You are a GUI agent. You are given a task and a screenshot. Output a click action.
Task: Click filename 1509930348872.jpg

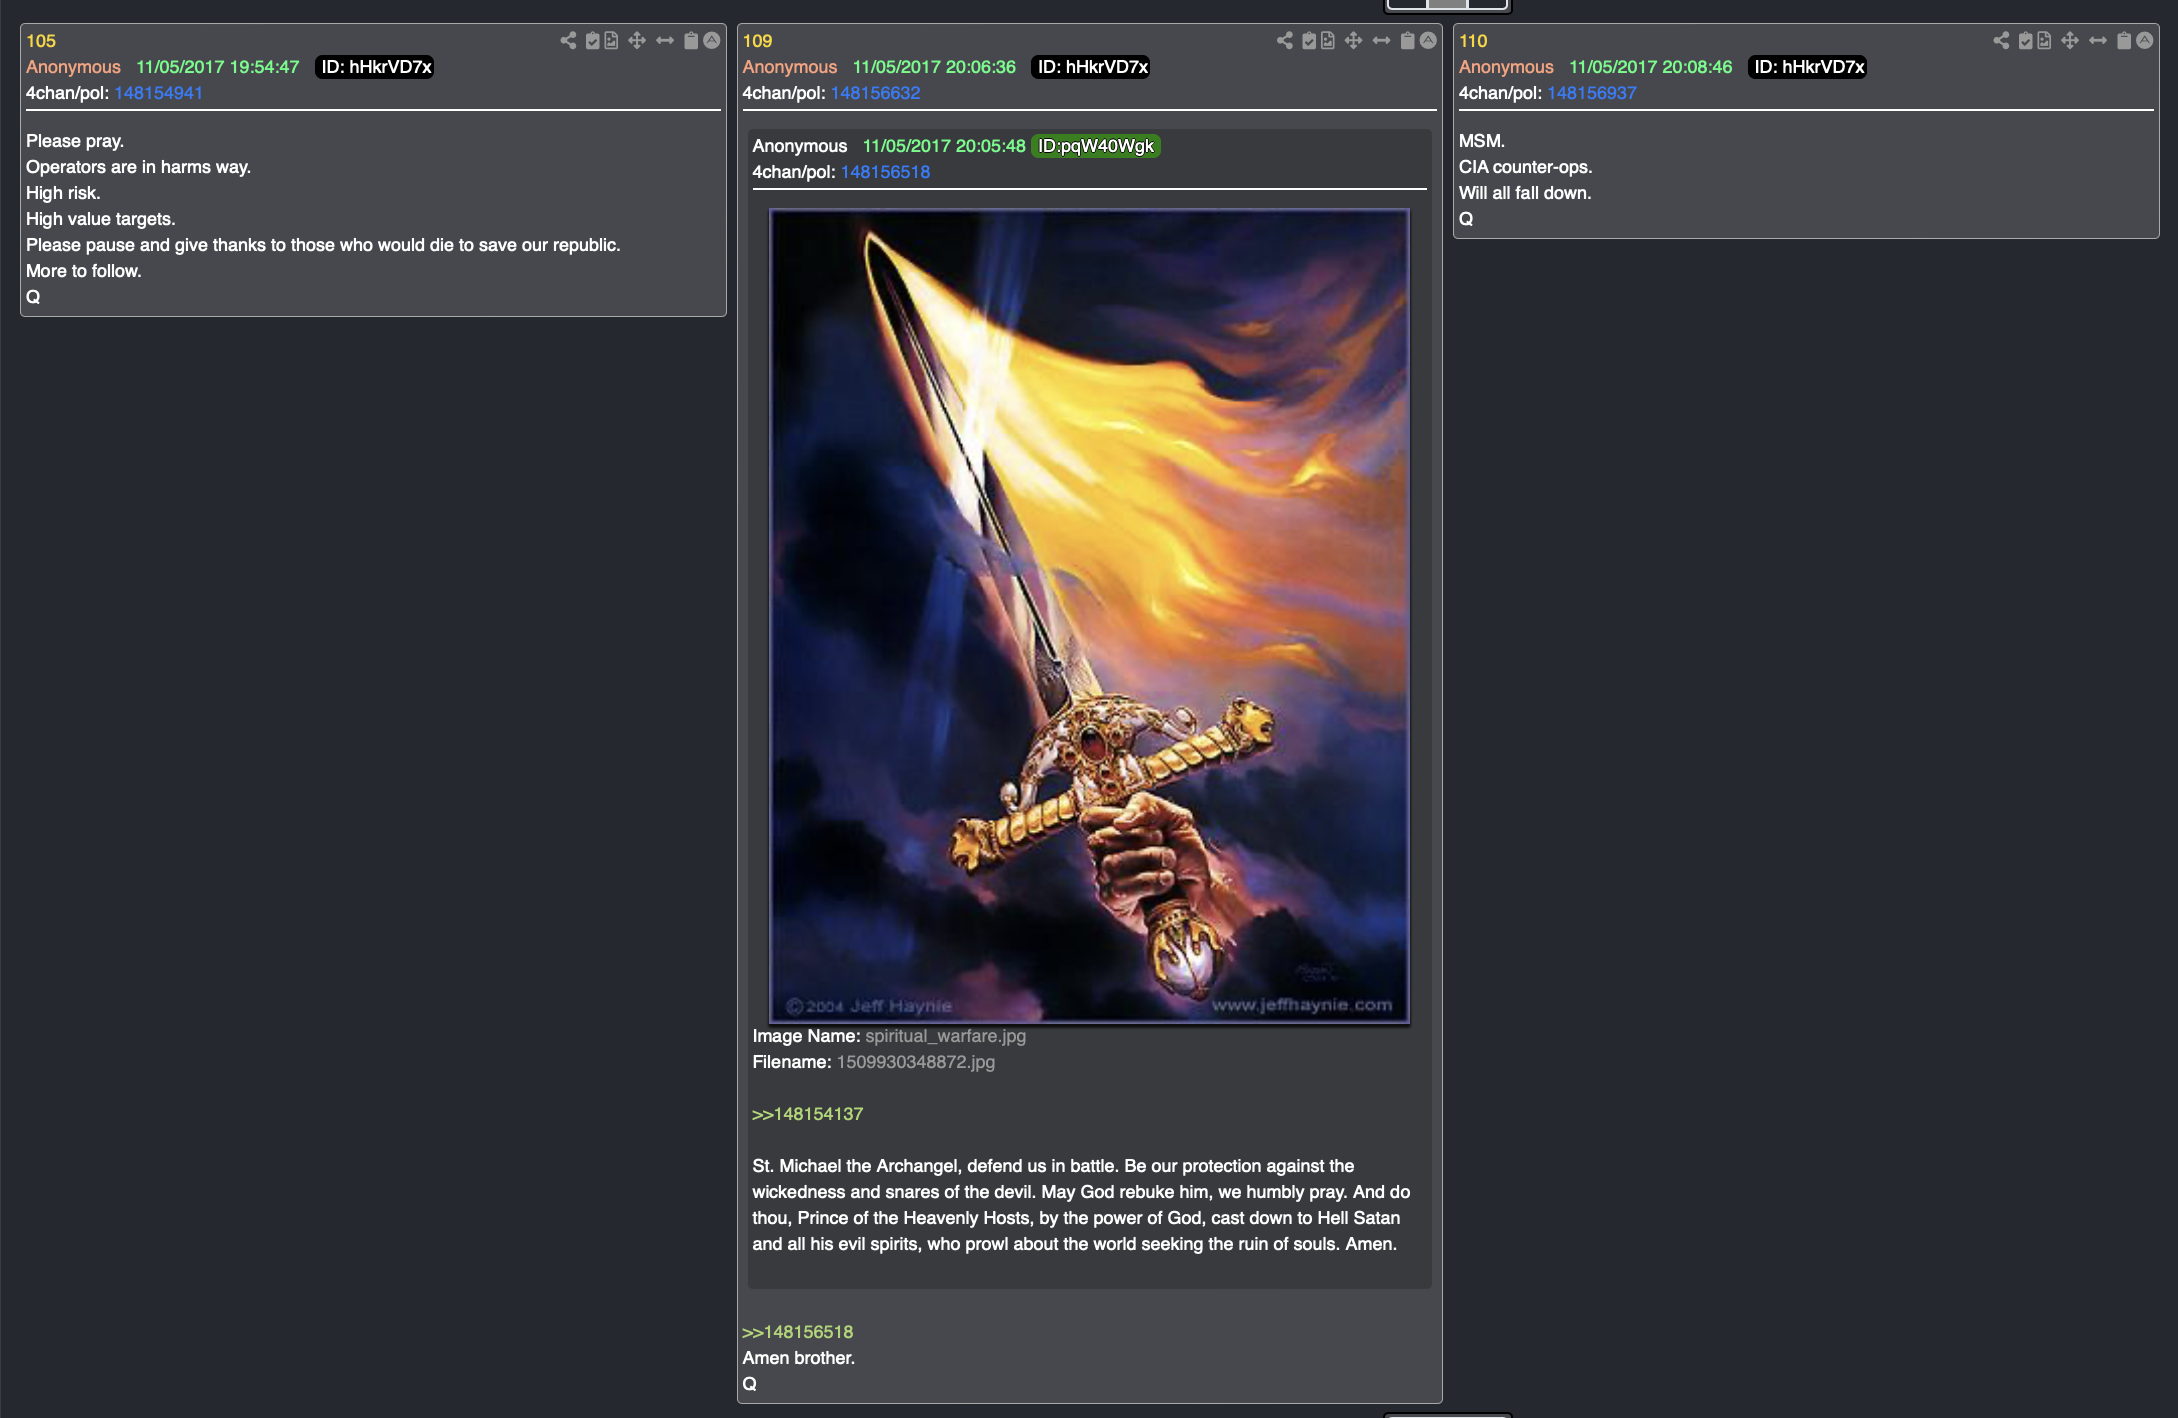(x=915, y=1062)
